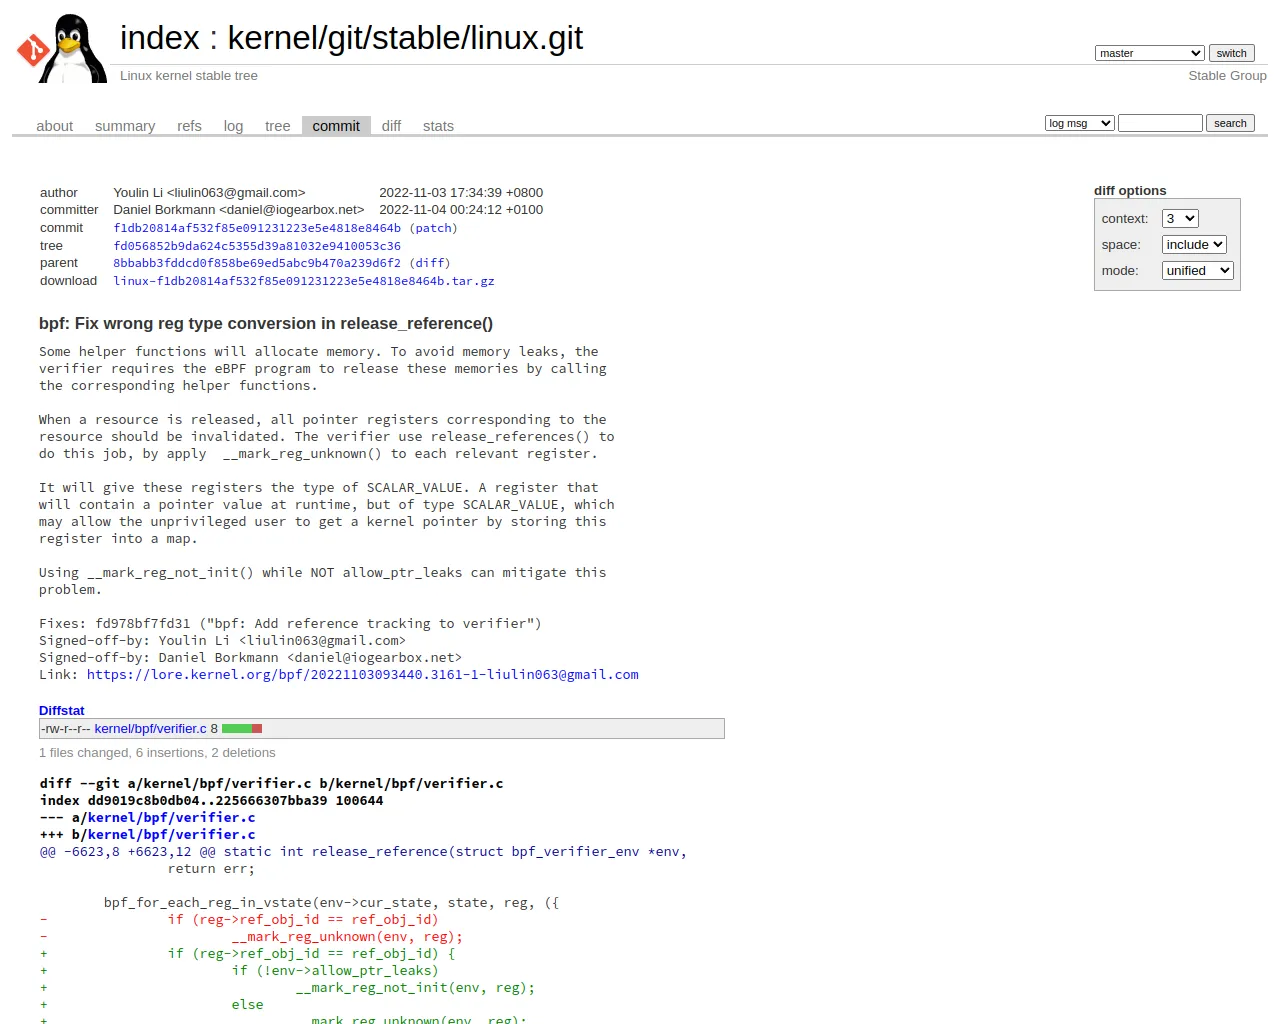The image size is (1280, 1024).
Task: Open the stats tab
Action: (438, 126)
